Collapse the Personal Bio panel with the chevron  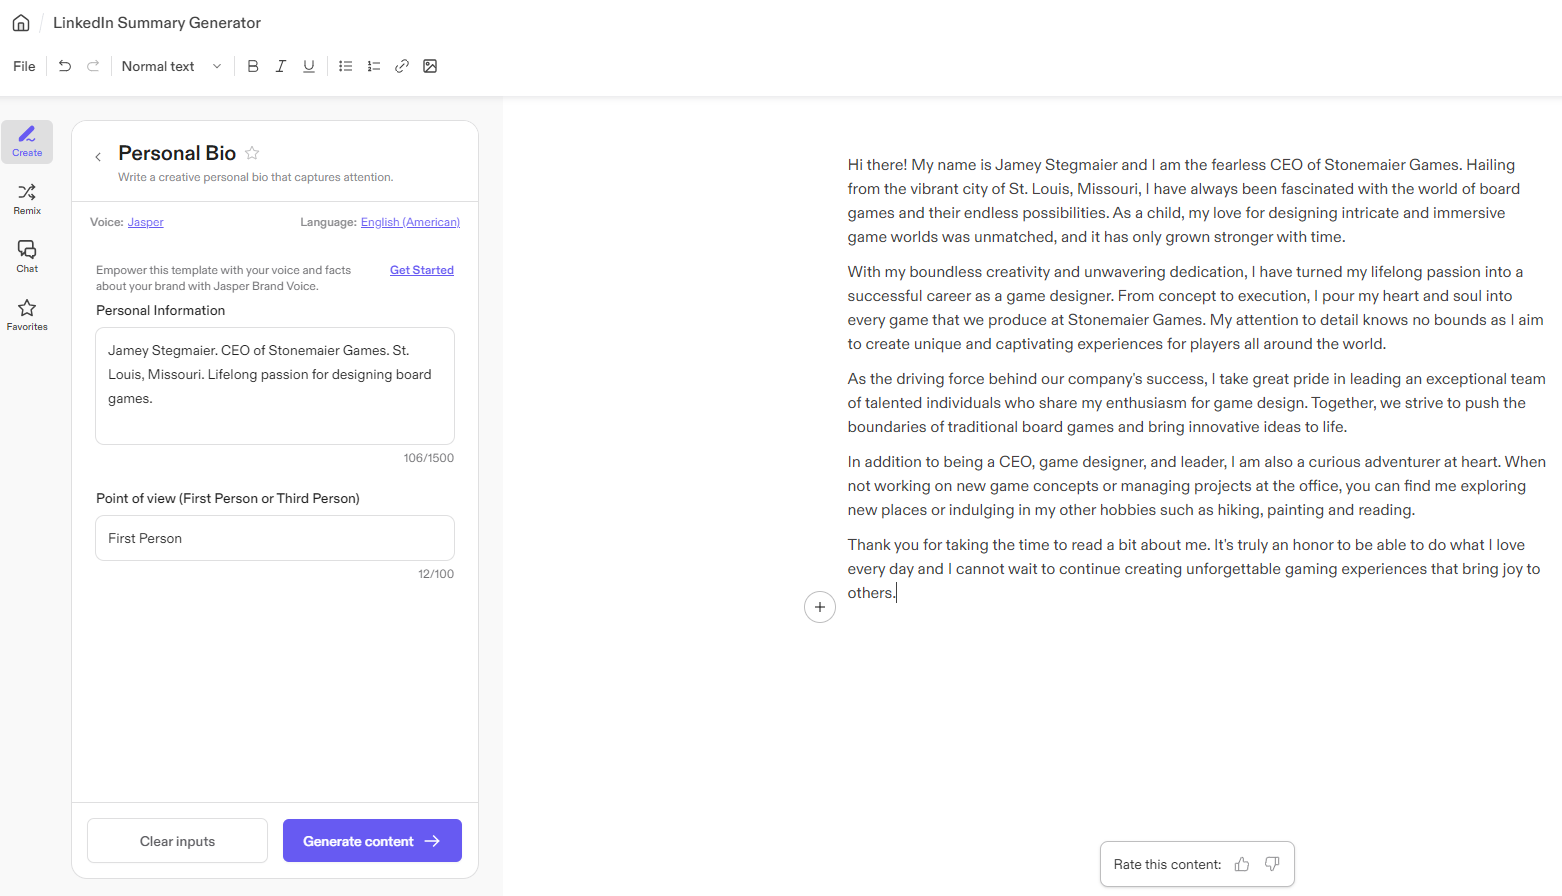tap(98, 156)
